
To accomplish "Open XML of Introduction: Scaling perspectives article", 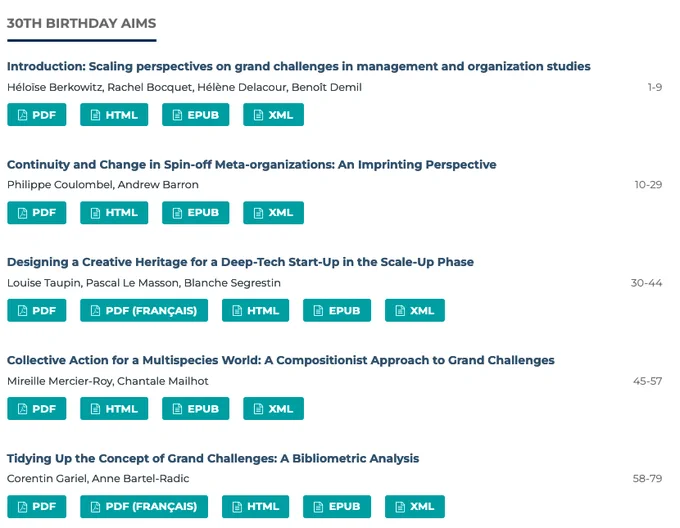I will [x=273, y=114].
